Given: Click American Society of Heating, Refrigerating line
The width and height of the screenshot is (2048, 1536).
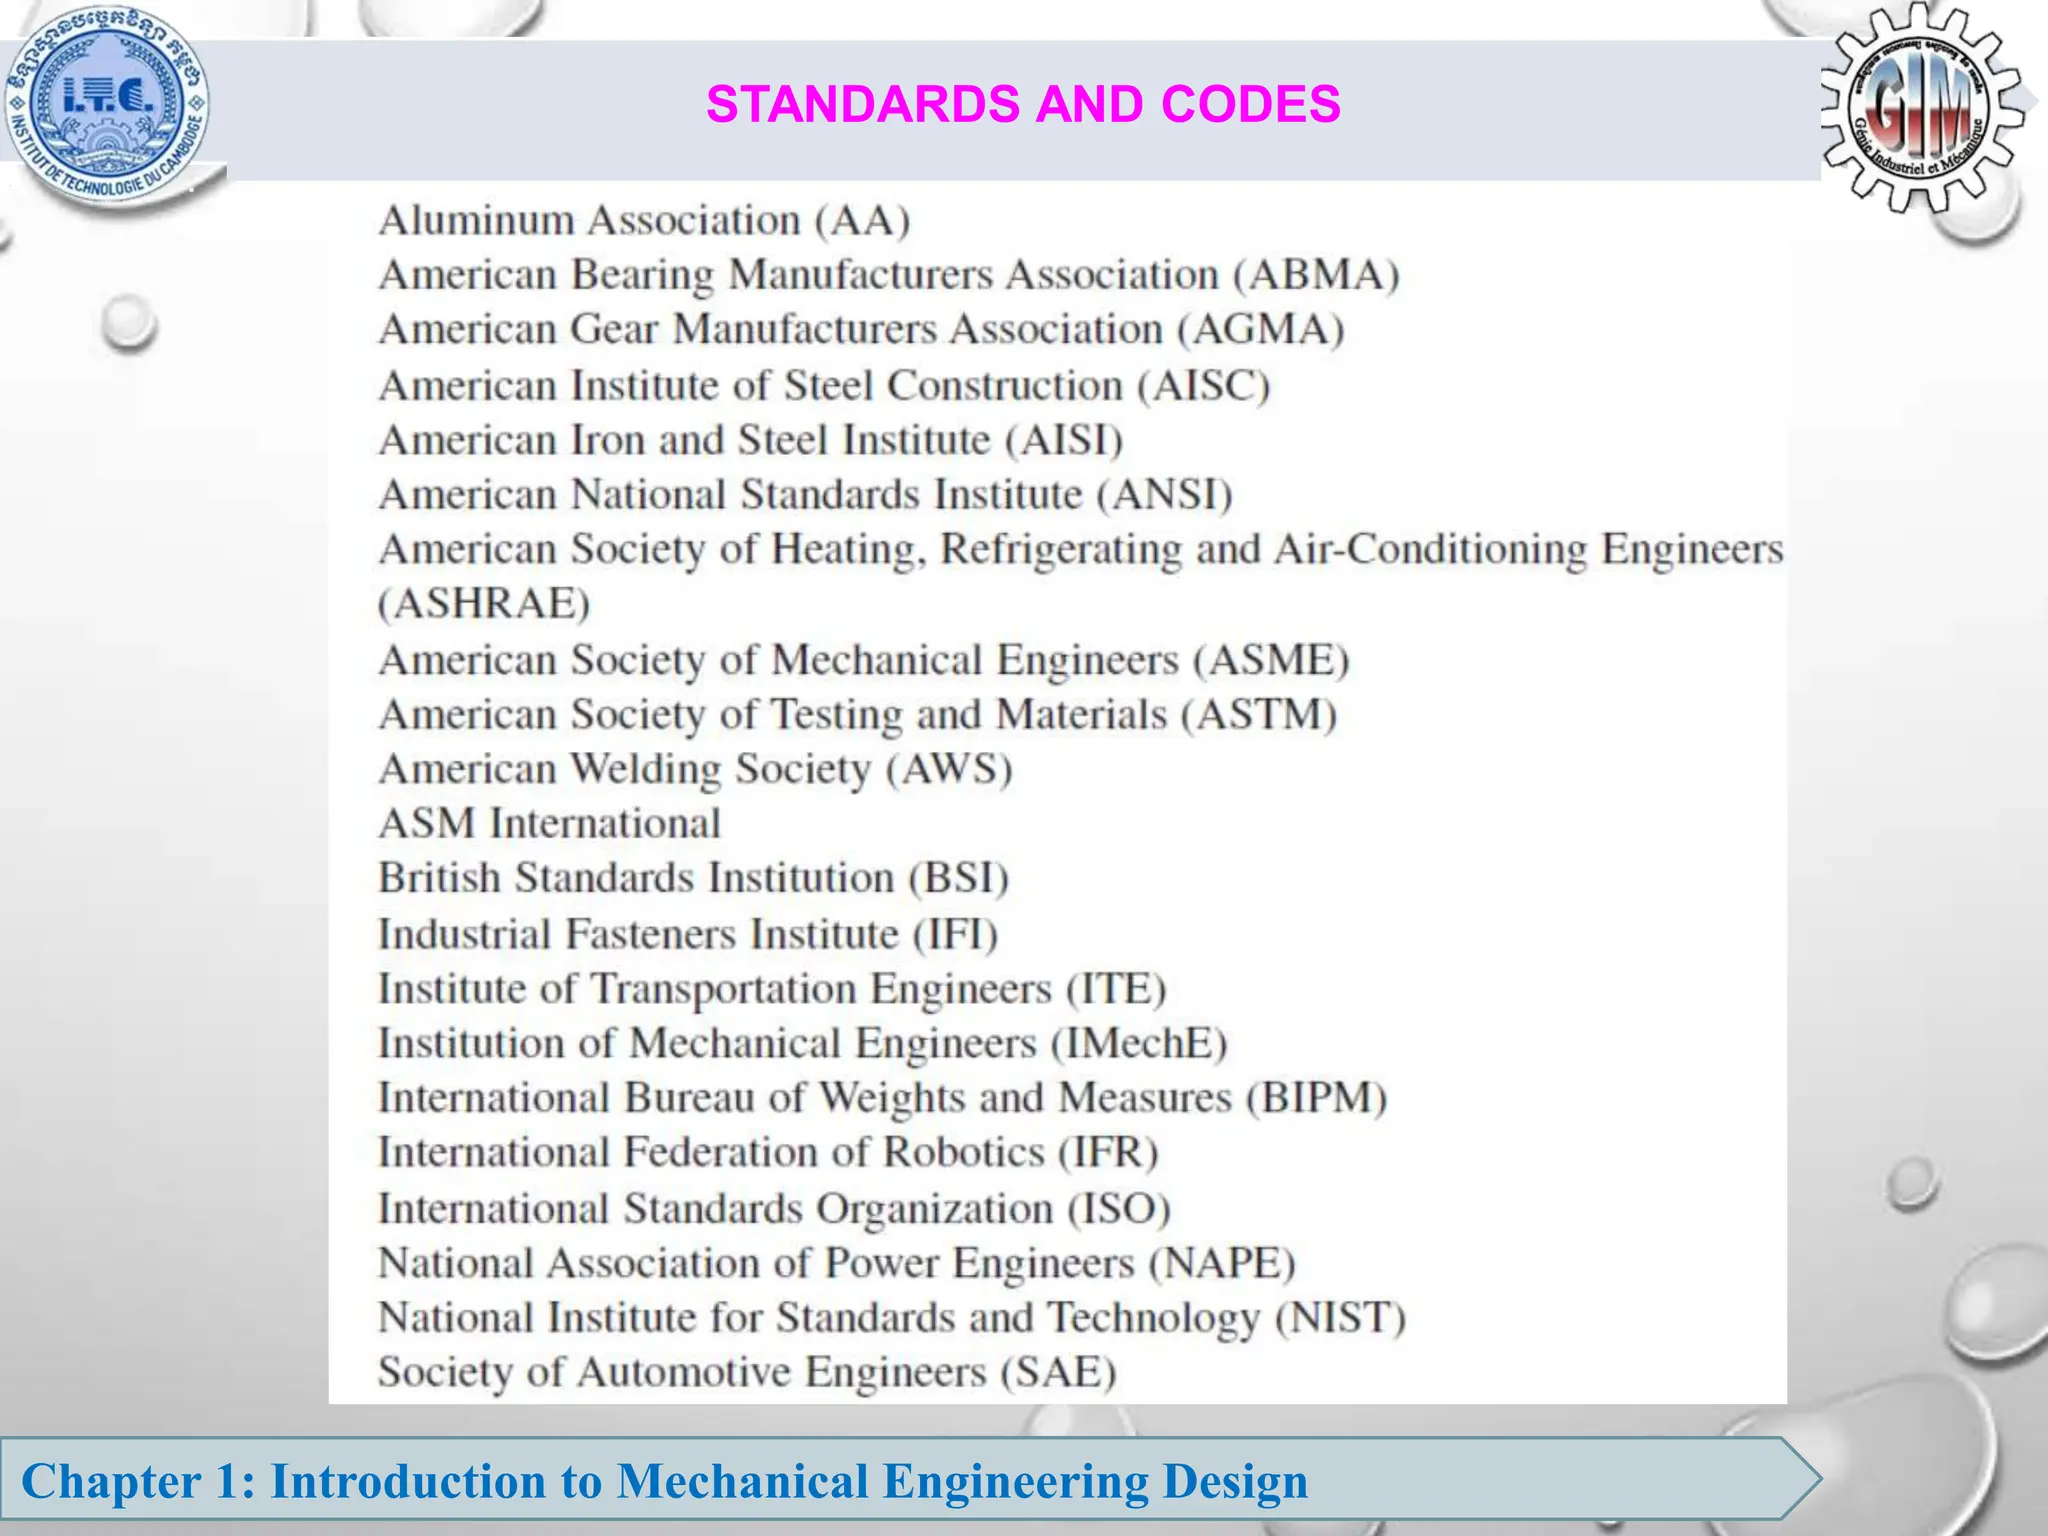Looking at the screenshot, I should [1081, 551].
